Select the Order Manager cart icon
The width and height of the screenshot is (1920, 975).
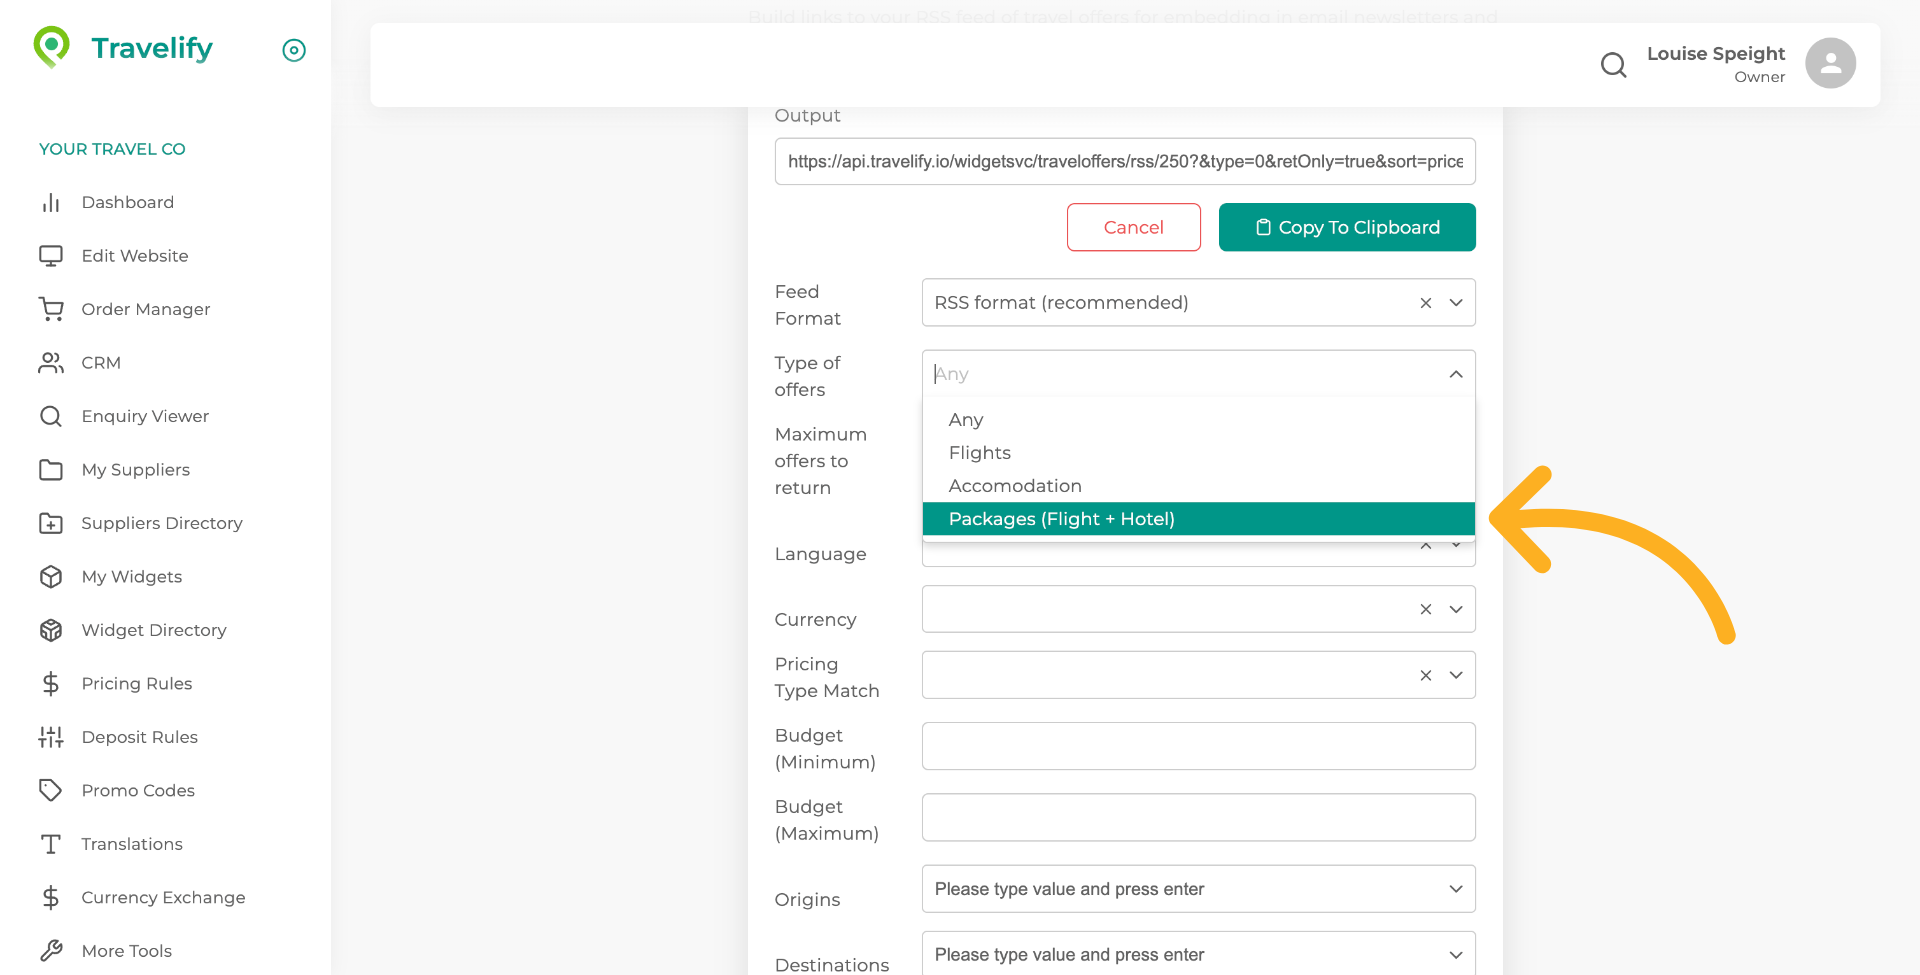point(51,309)
